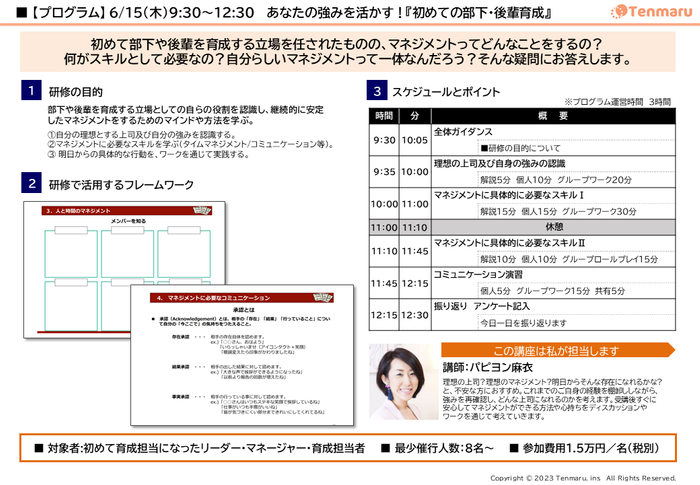Viewport: 700px width, 485px height.
Task: Click the コミュニケーション演習 schedule row
Action: [522, 283]
